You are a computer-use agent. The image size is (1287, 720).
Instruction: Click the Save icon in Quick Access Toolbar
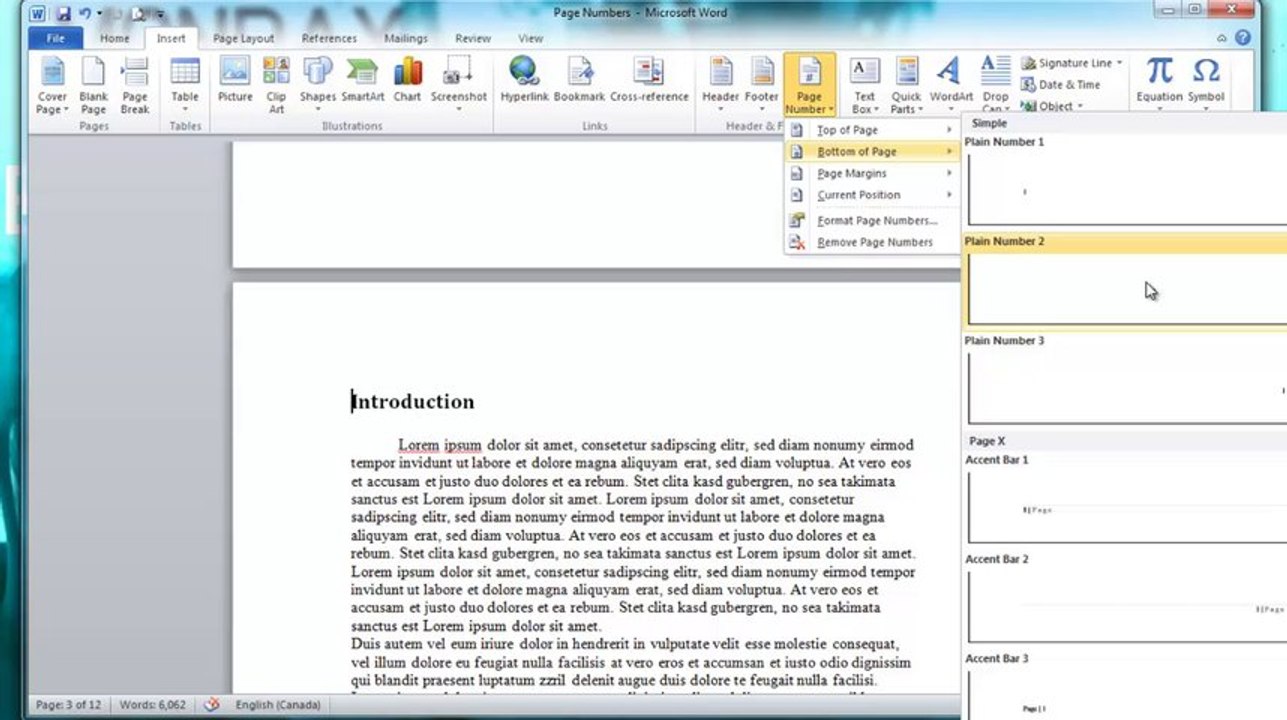(x=64, y=13)
